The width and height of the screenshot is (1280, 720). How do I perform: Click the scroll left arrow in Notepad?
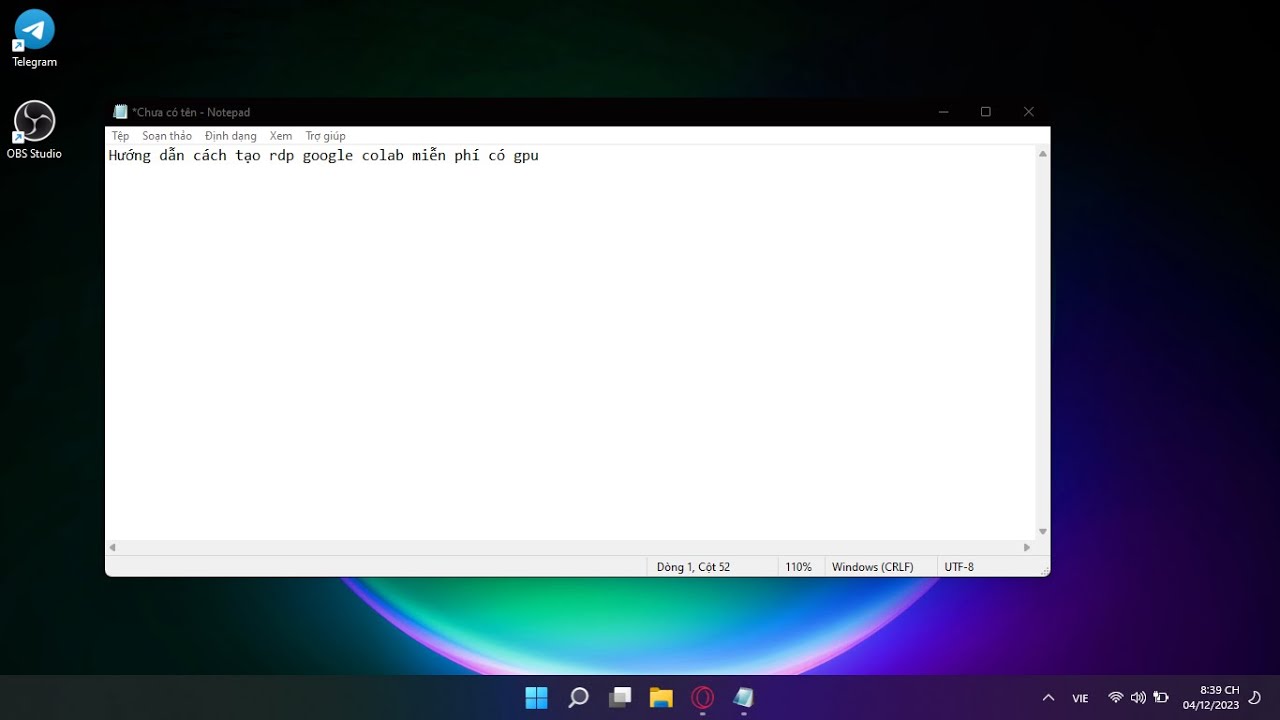point(112,548)
